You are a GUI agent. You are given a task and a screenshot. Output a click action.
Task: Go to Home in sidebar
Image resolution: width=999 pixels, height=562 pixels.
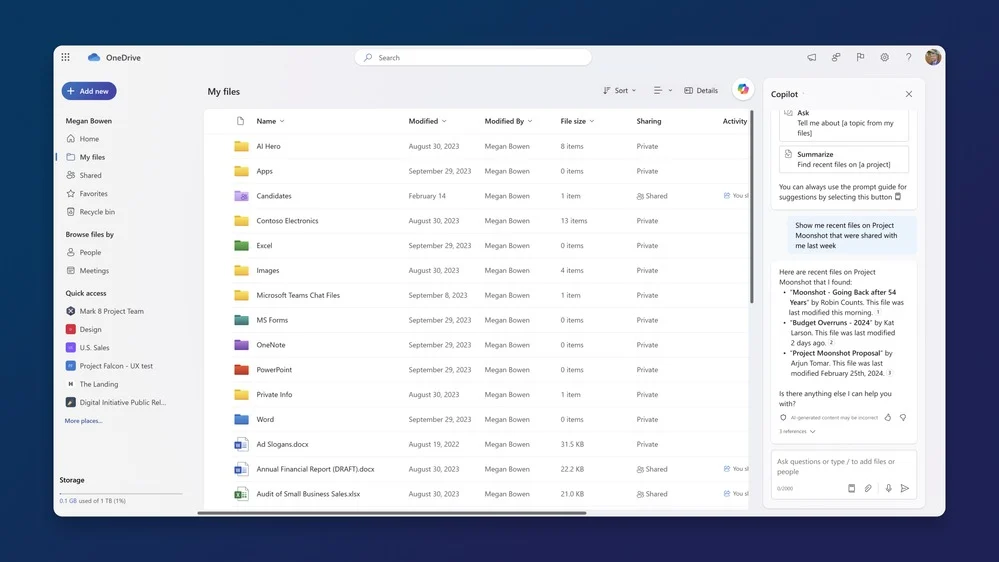pyautogui.click(x=89, y=139)
